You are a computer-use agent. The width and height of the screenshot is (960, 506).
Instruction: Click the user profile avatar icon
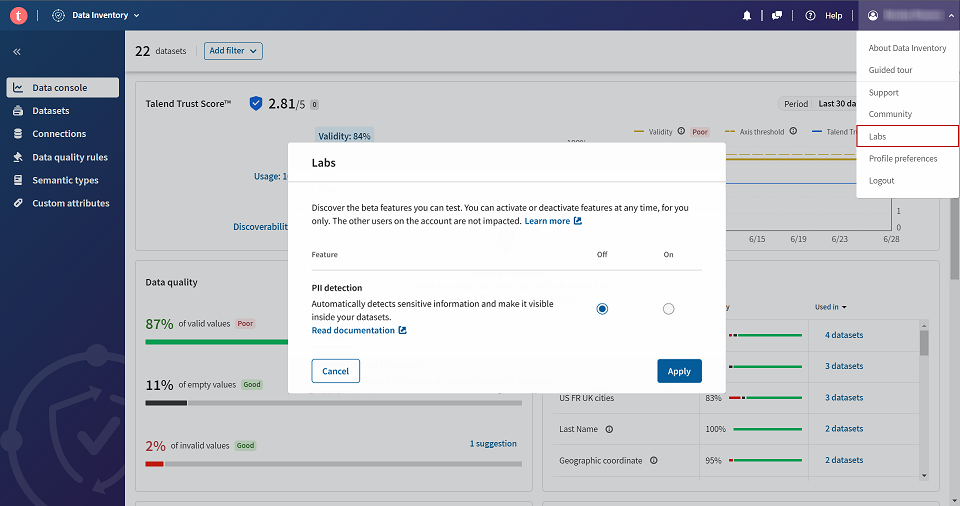tap(873, 15)
